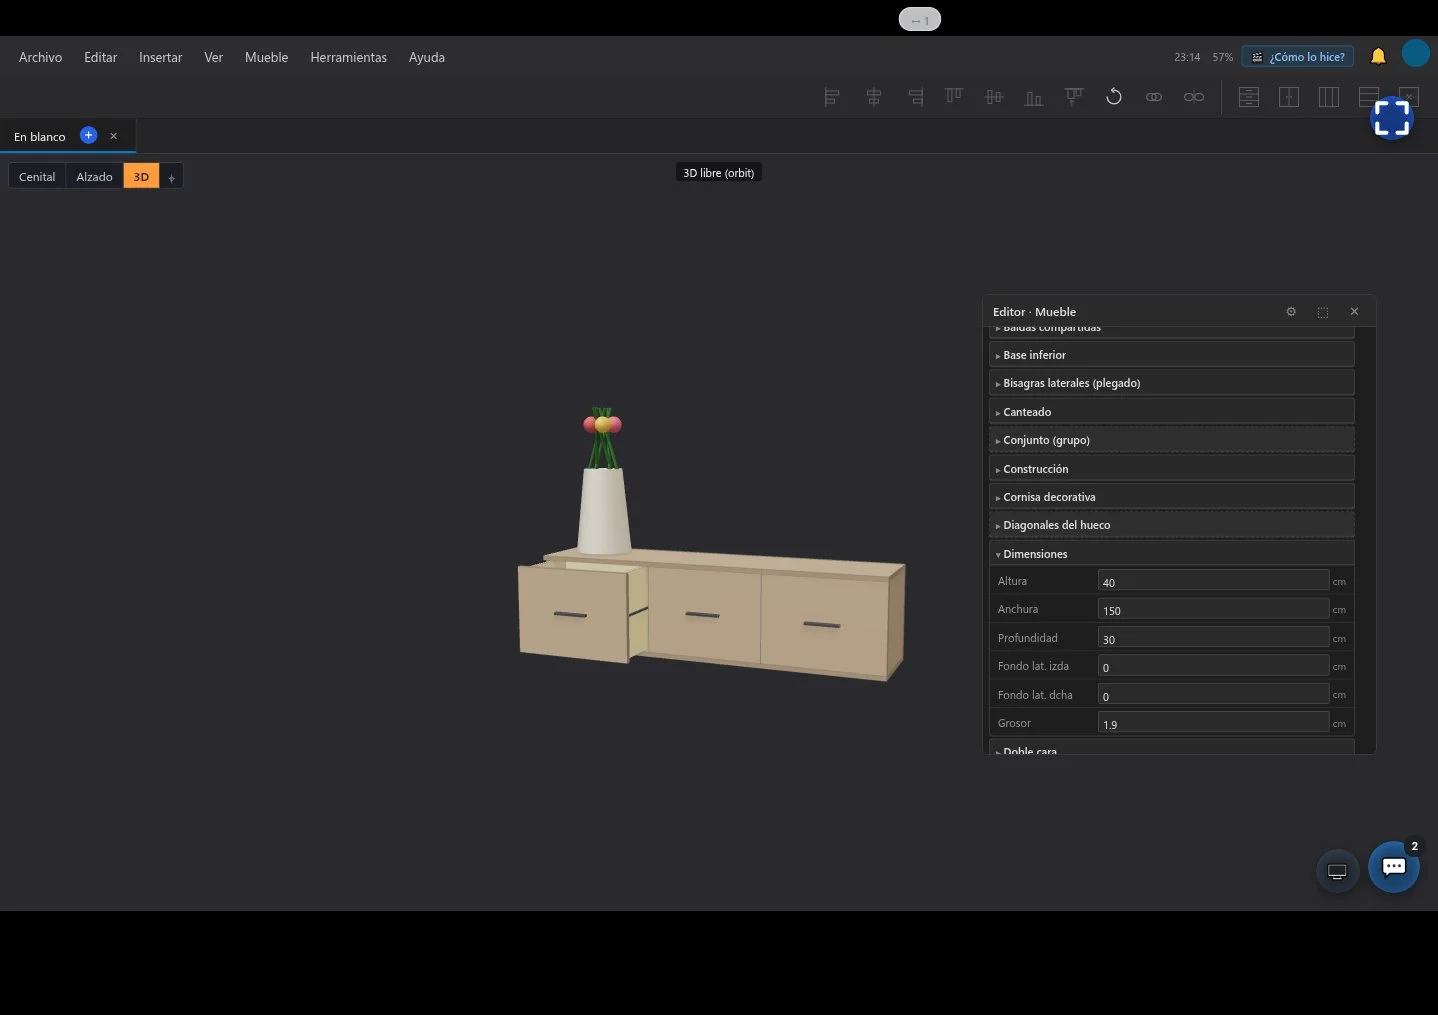
Task: Click the three vertical columns layout icon
Action: coord(1329,97)
